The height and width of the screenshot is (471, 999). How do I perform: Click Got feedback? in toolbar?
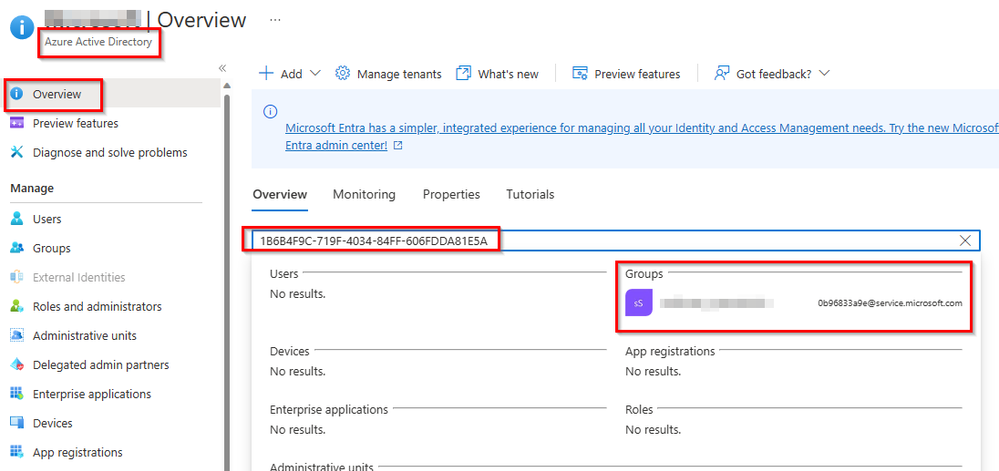click(772, 73)
